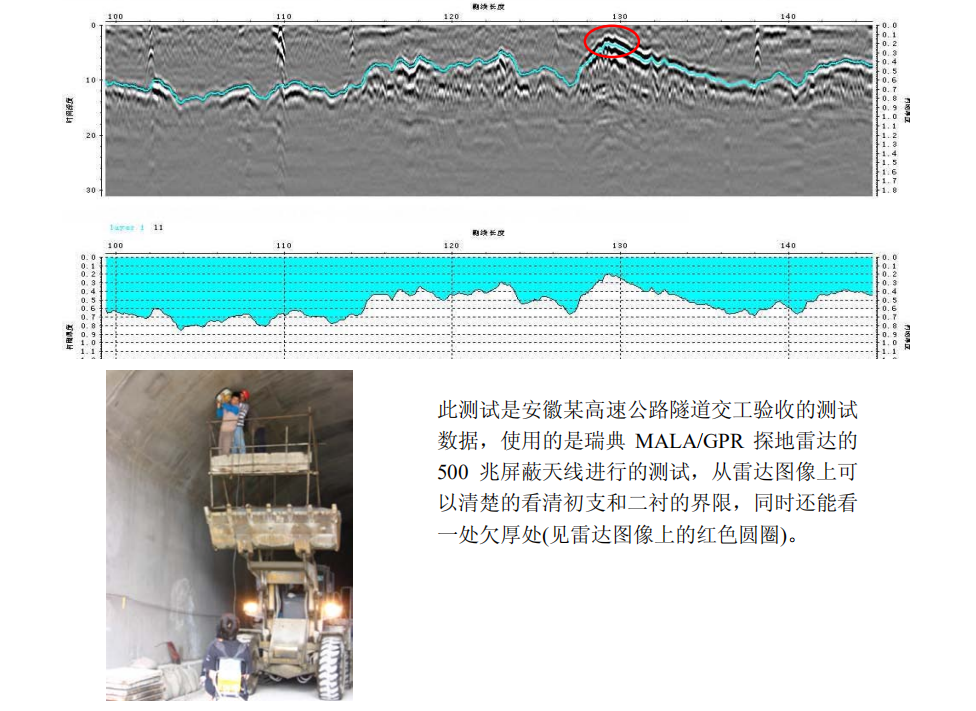Click the x-axis title above the radar profile
Image resolution: width=976 pixels, height=711 pixels.
click(x=488, y=6)
